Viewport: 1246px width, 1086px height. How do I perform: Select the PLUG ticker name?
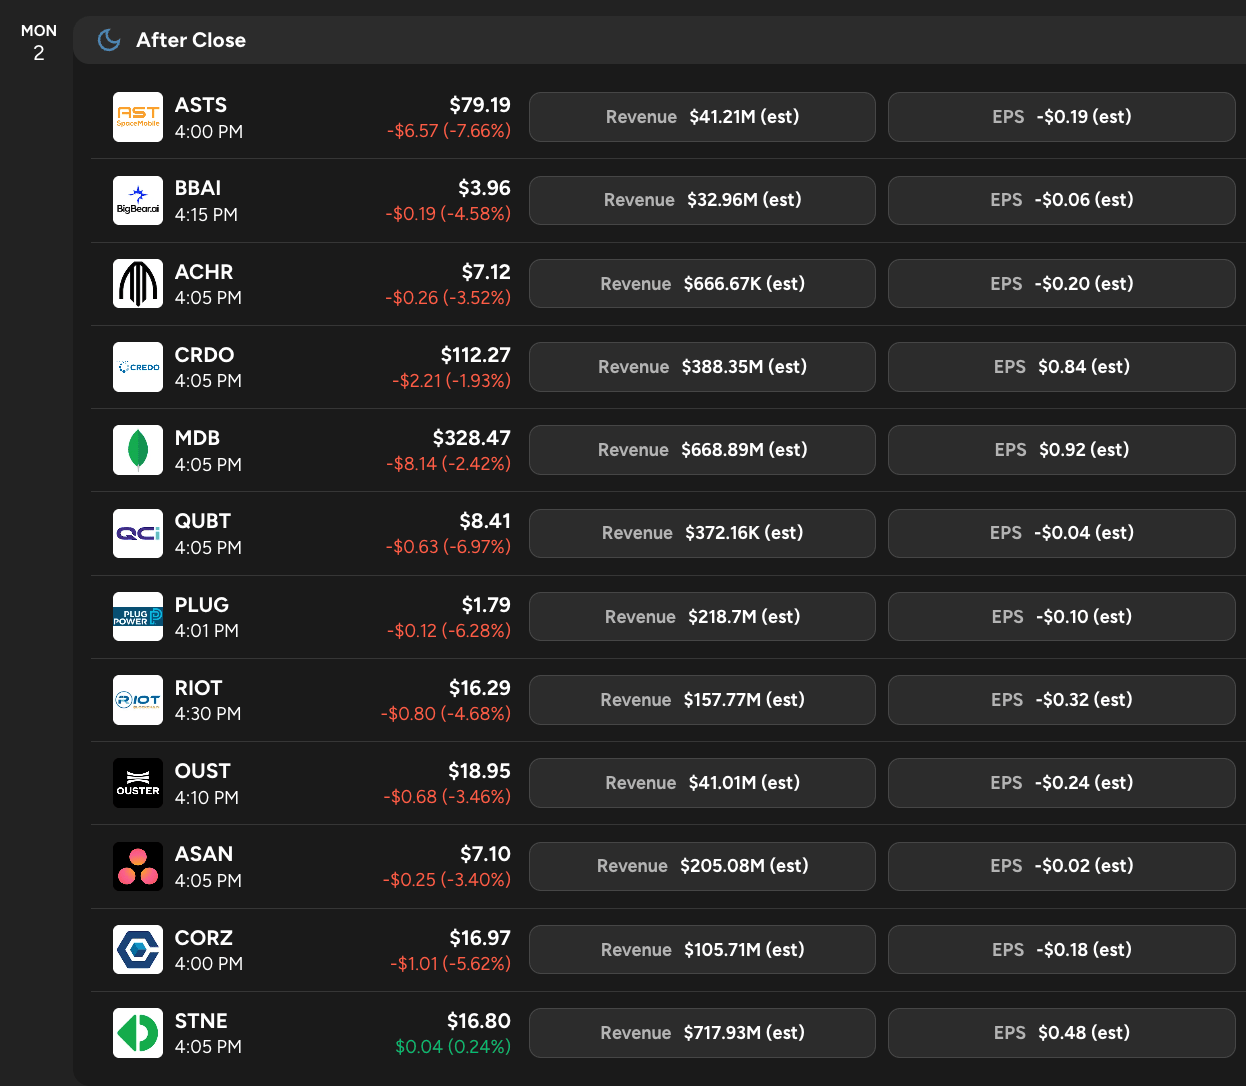click(202, 605)
